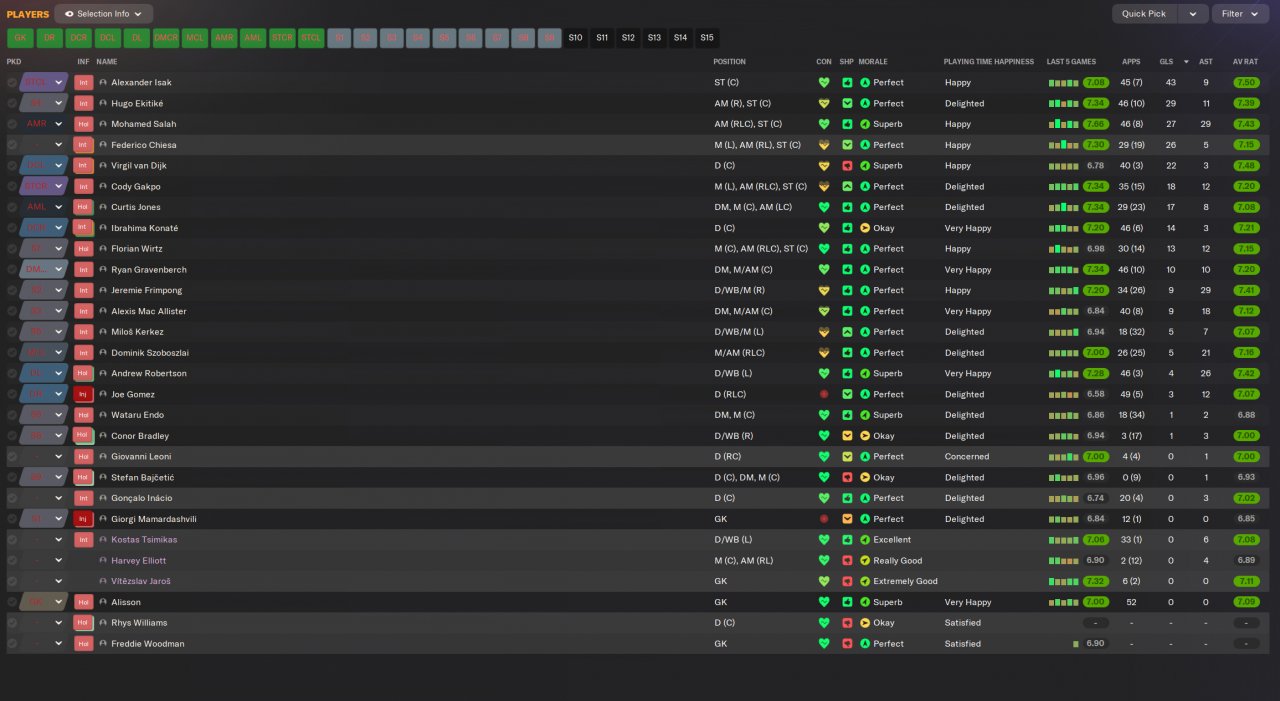Click the 7.50 average rating badge for Isak
1280x701 pixels.
coord(1245,83)
